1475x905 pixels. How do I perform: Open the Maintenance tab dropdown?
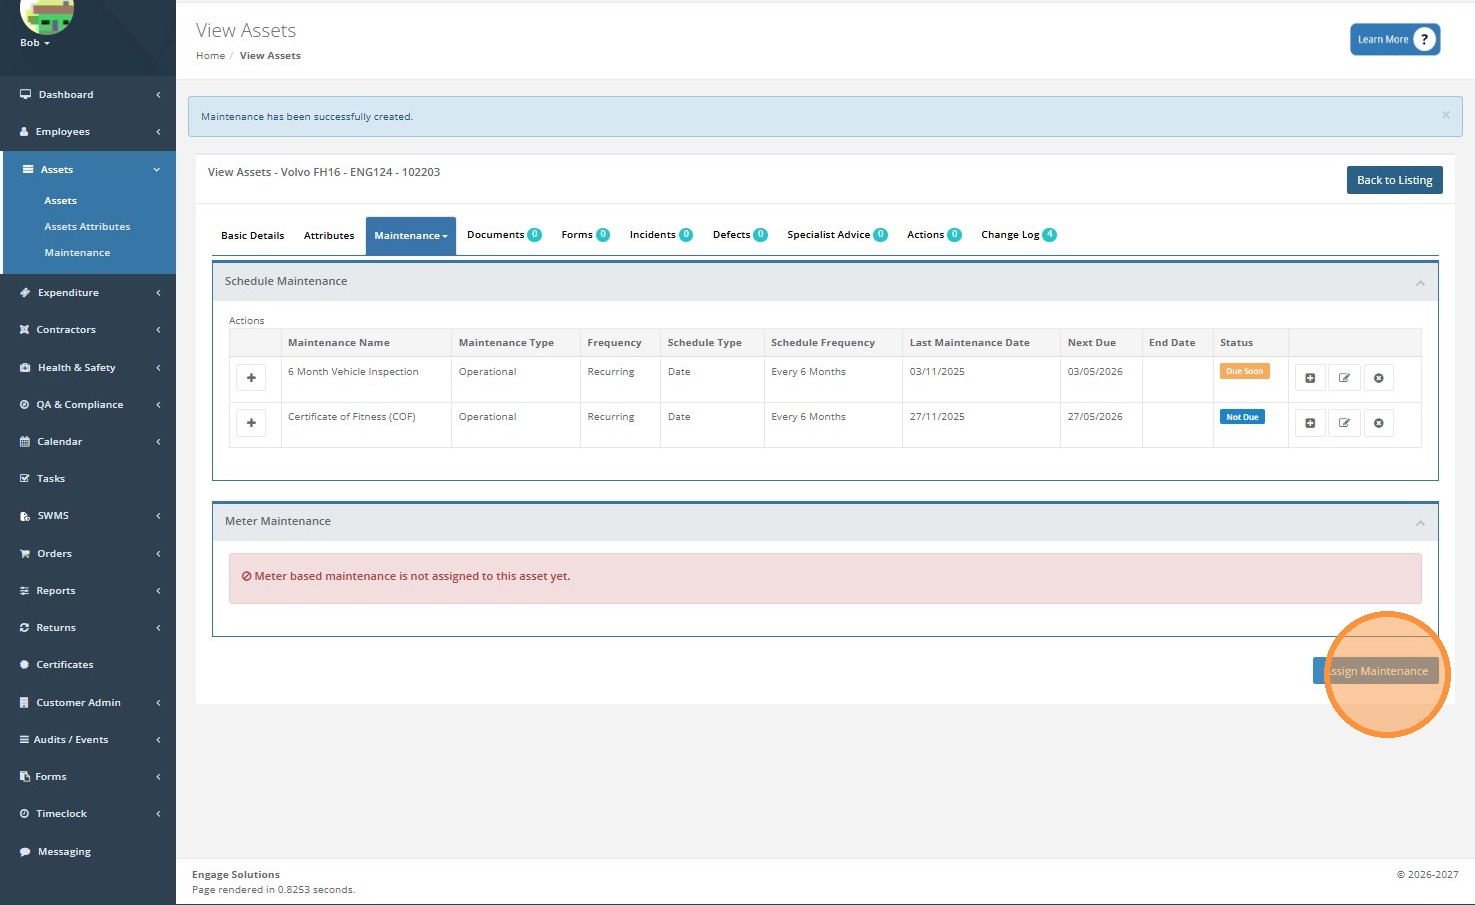[411, 236]
